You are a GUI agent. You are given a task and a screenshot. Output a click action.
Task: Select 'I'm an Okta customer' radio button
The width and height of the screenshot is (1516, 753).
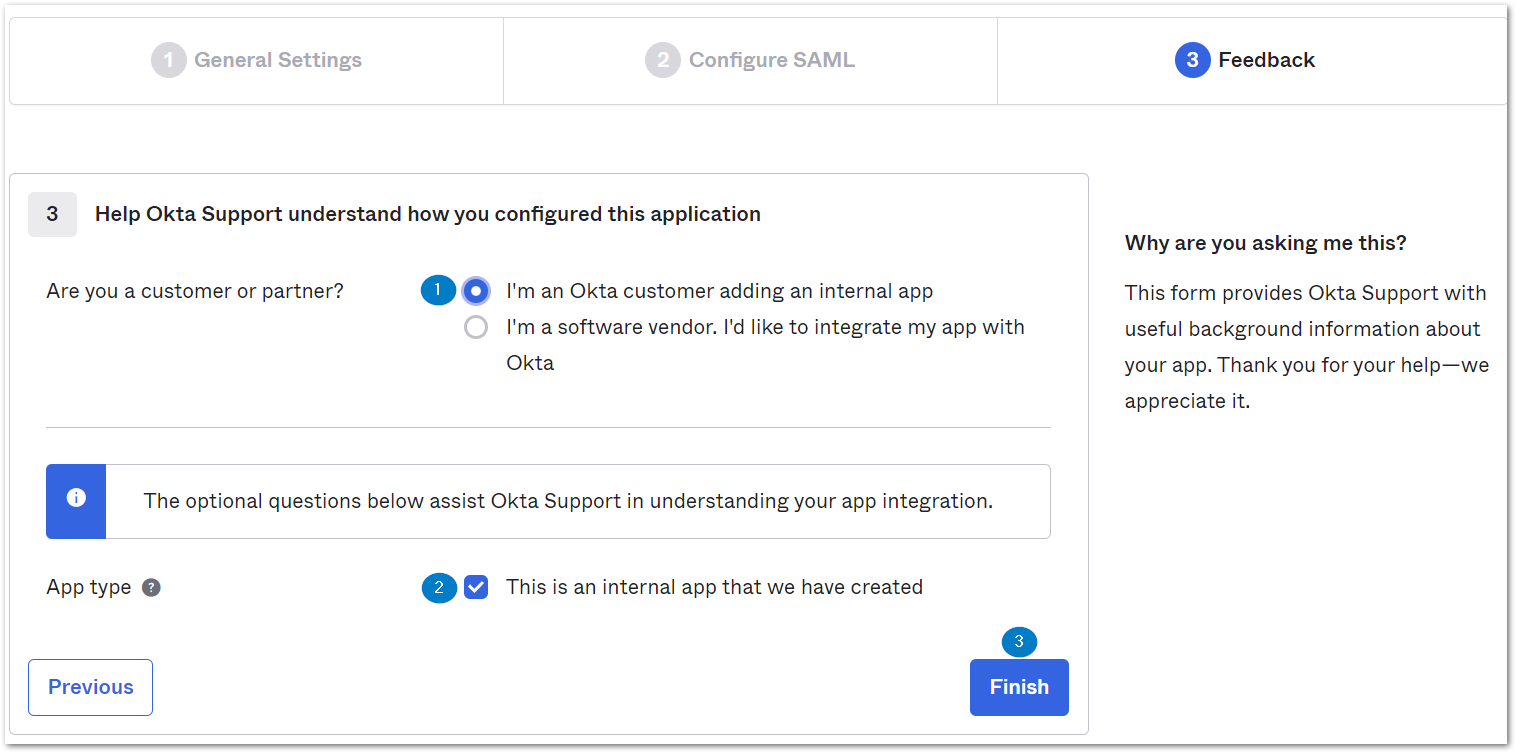click(x=476, y=291)
